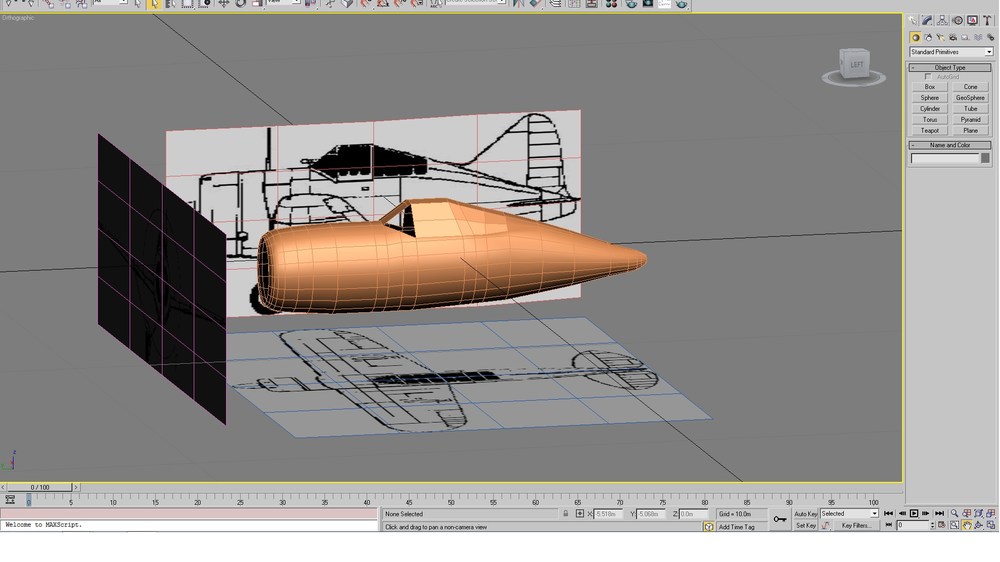1000x562 pixels.
Task: Open the Selected key filter dropdown
Action: (x=849, y=514)
